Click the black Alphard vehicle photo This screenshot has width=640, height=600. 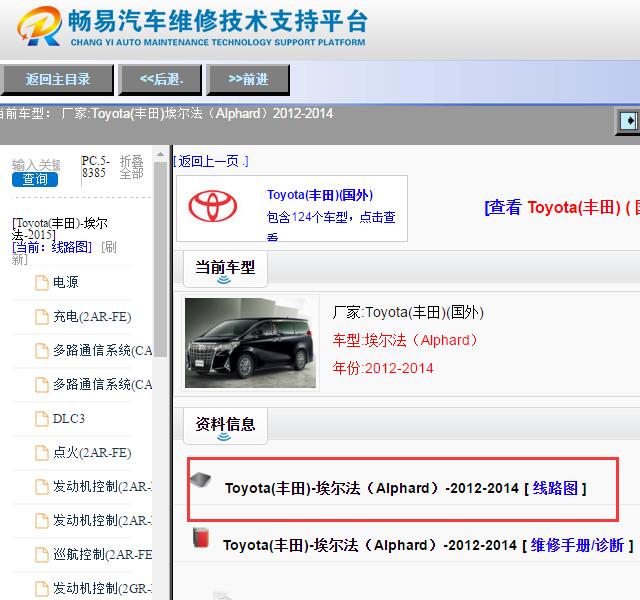click(x=250, y=343)
